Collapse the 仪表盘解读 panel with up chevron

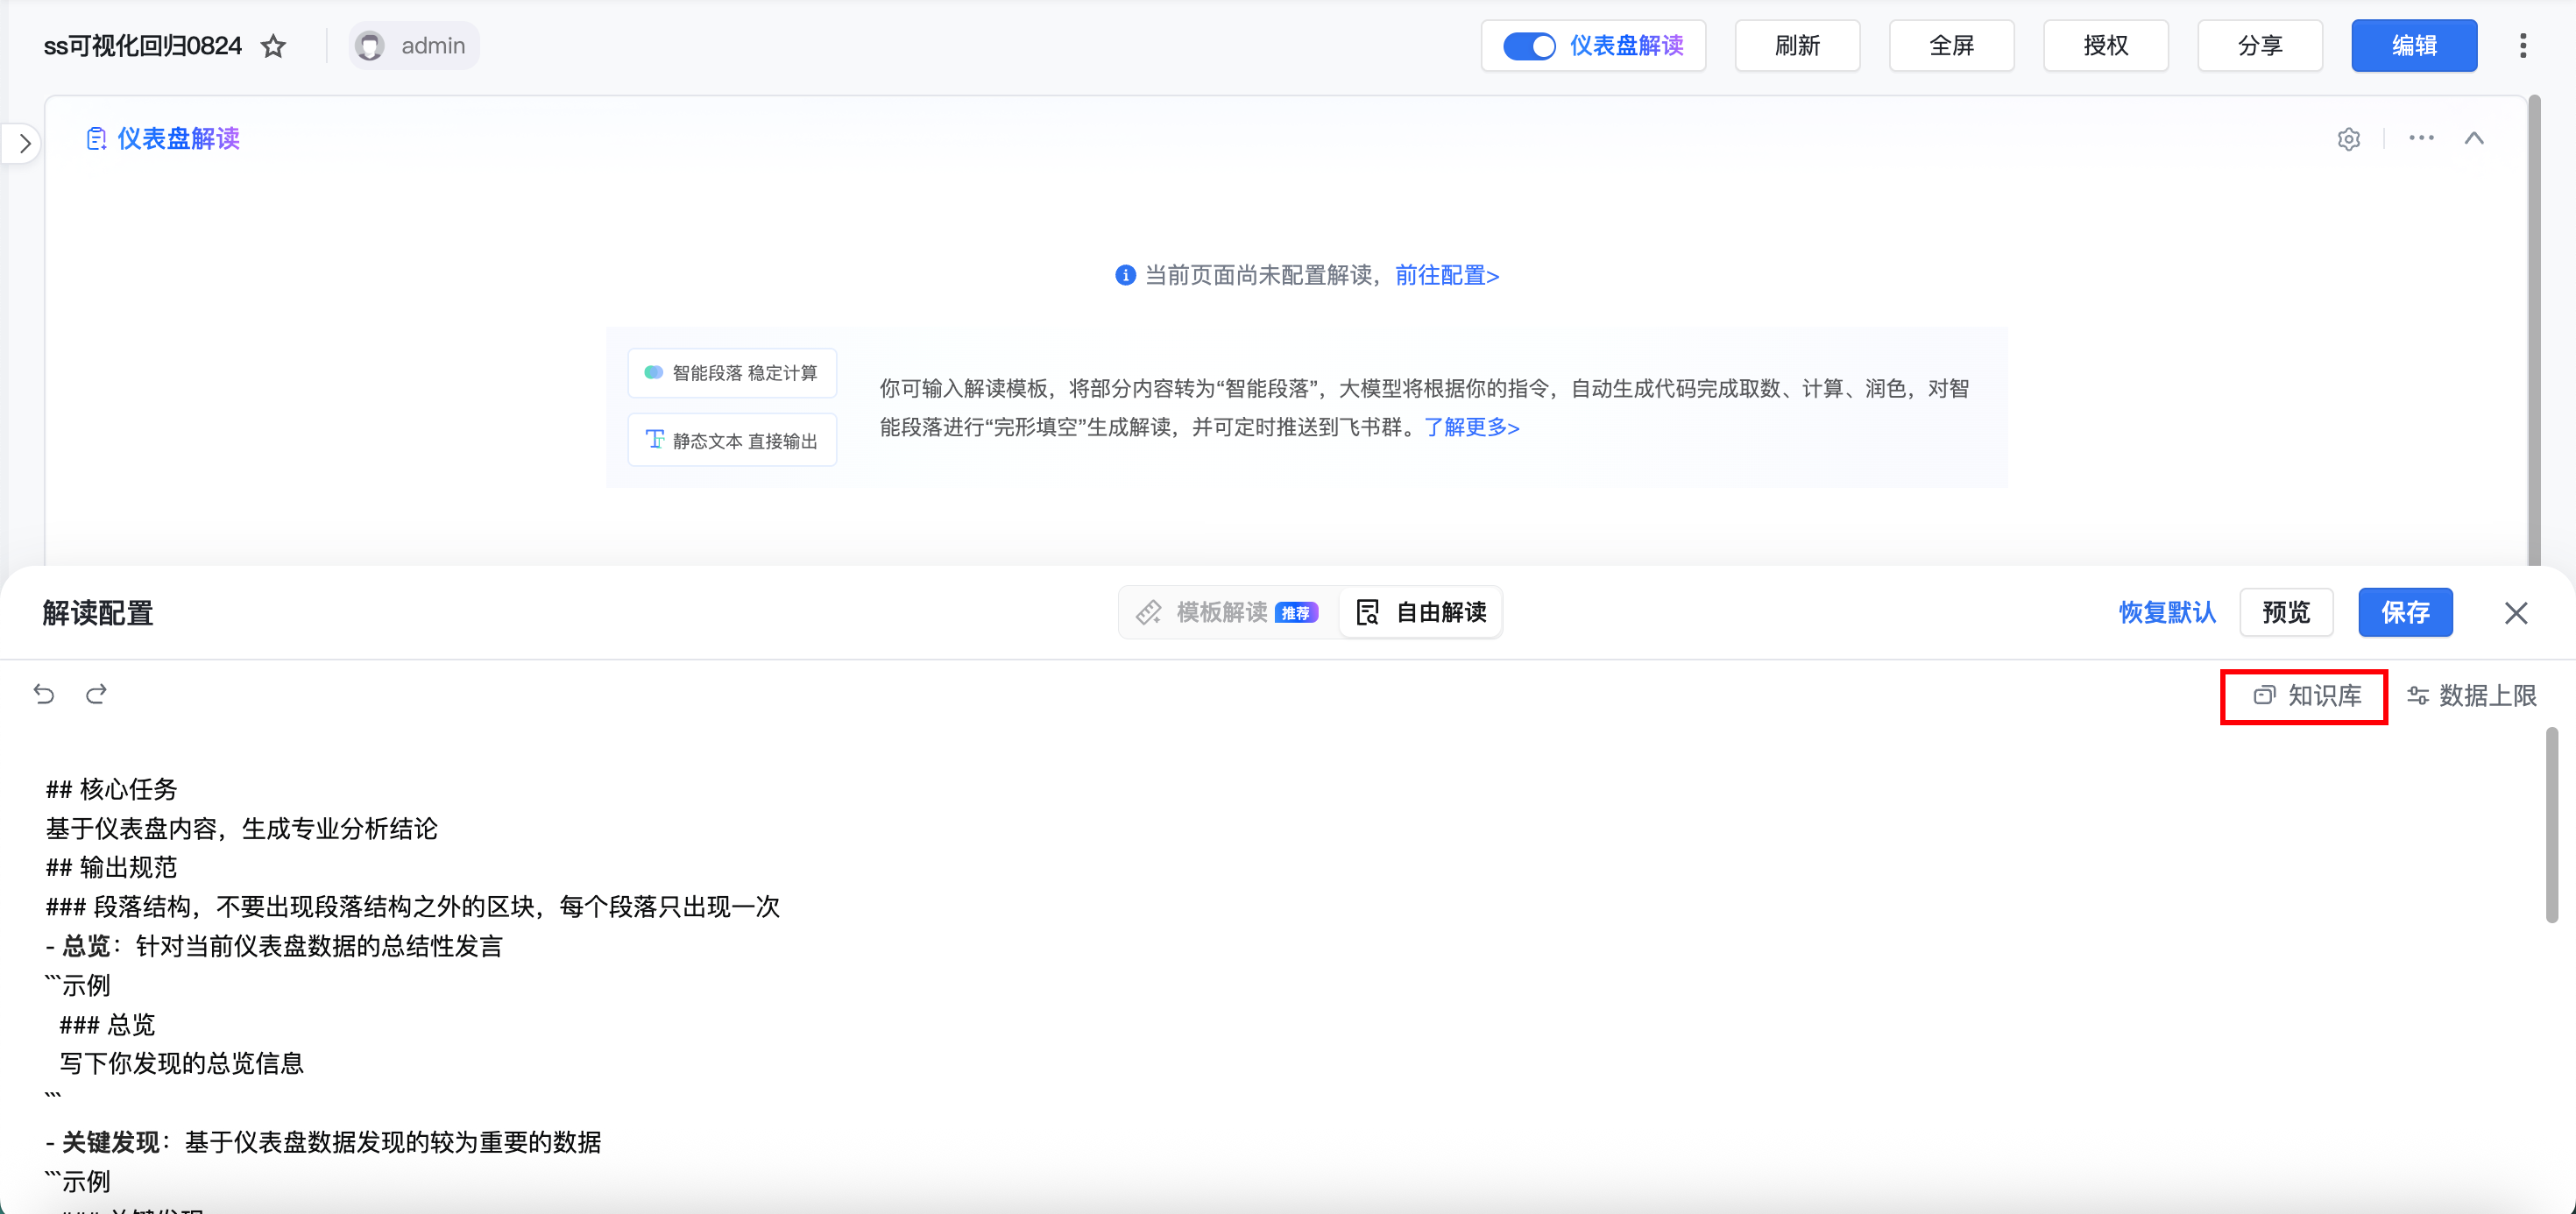click(x=2474, y=138)
